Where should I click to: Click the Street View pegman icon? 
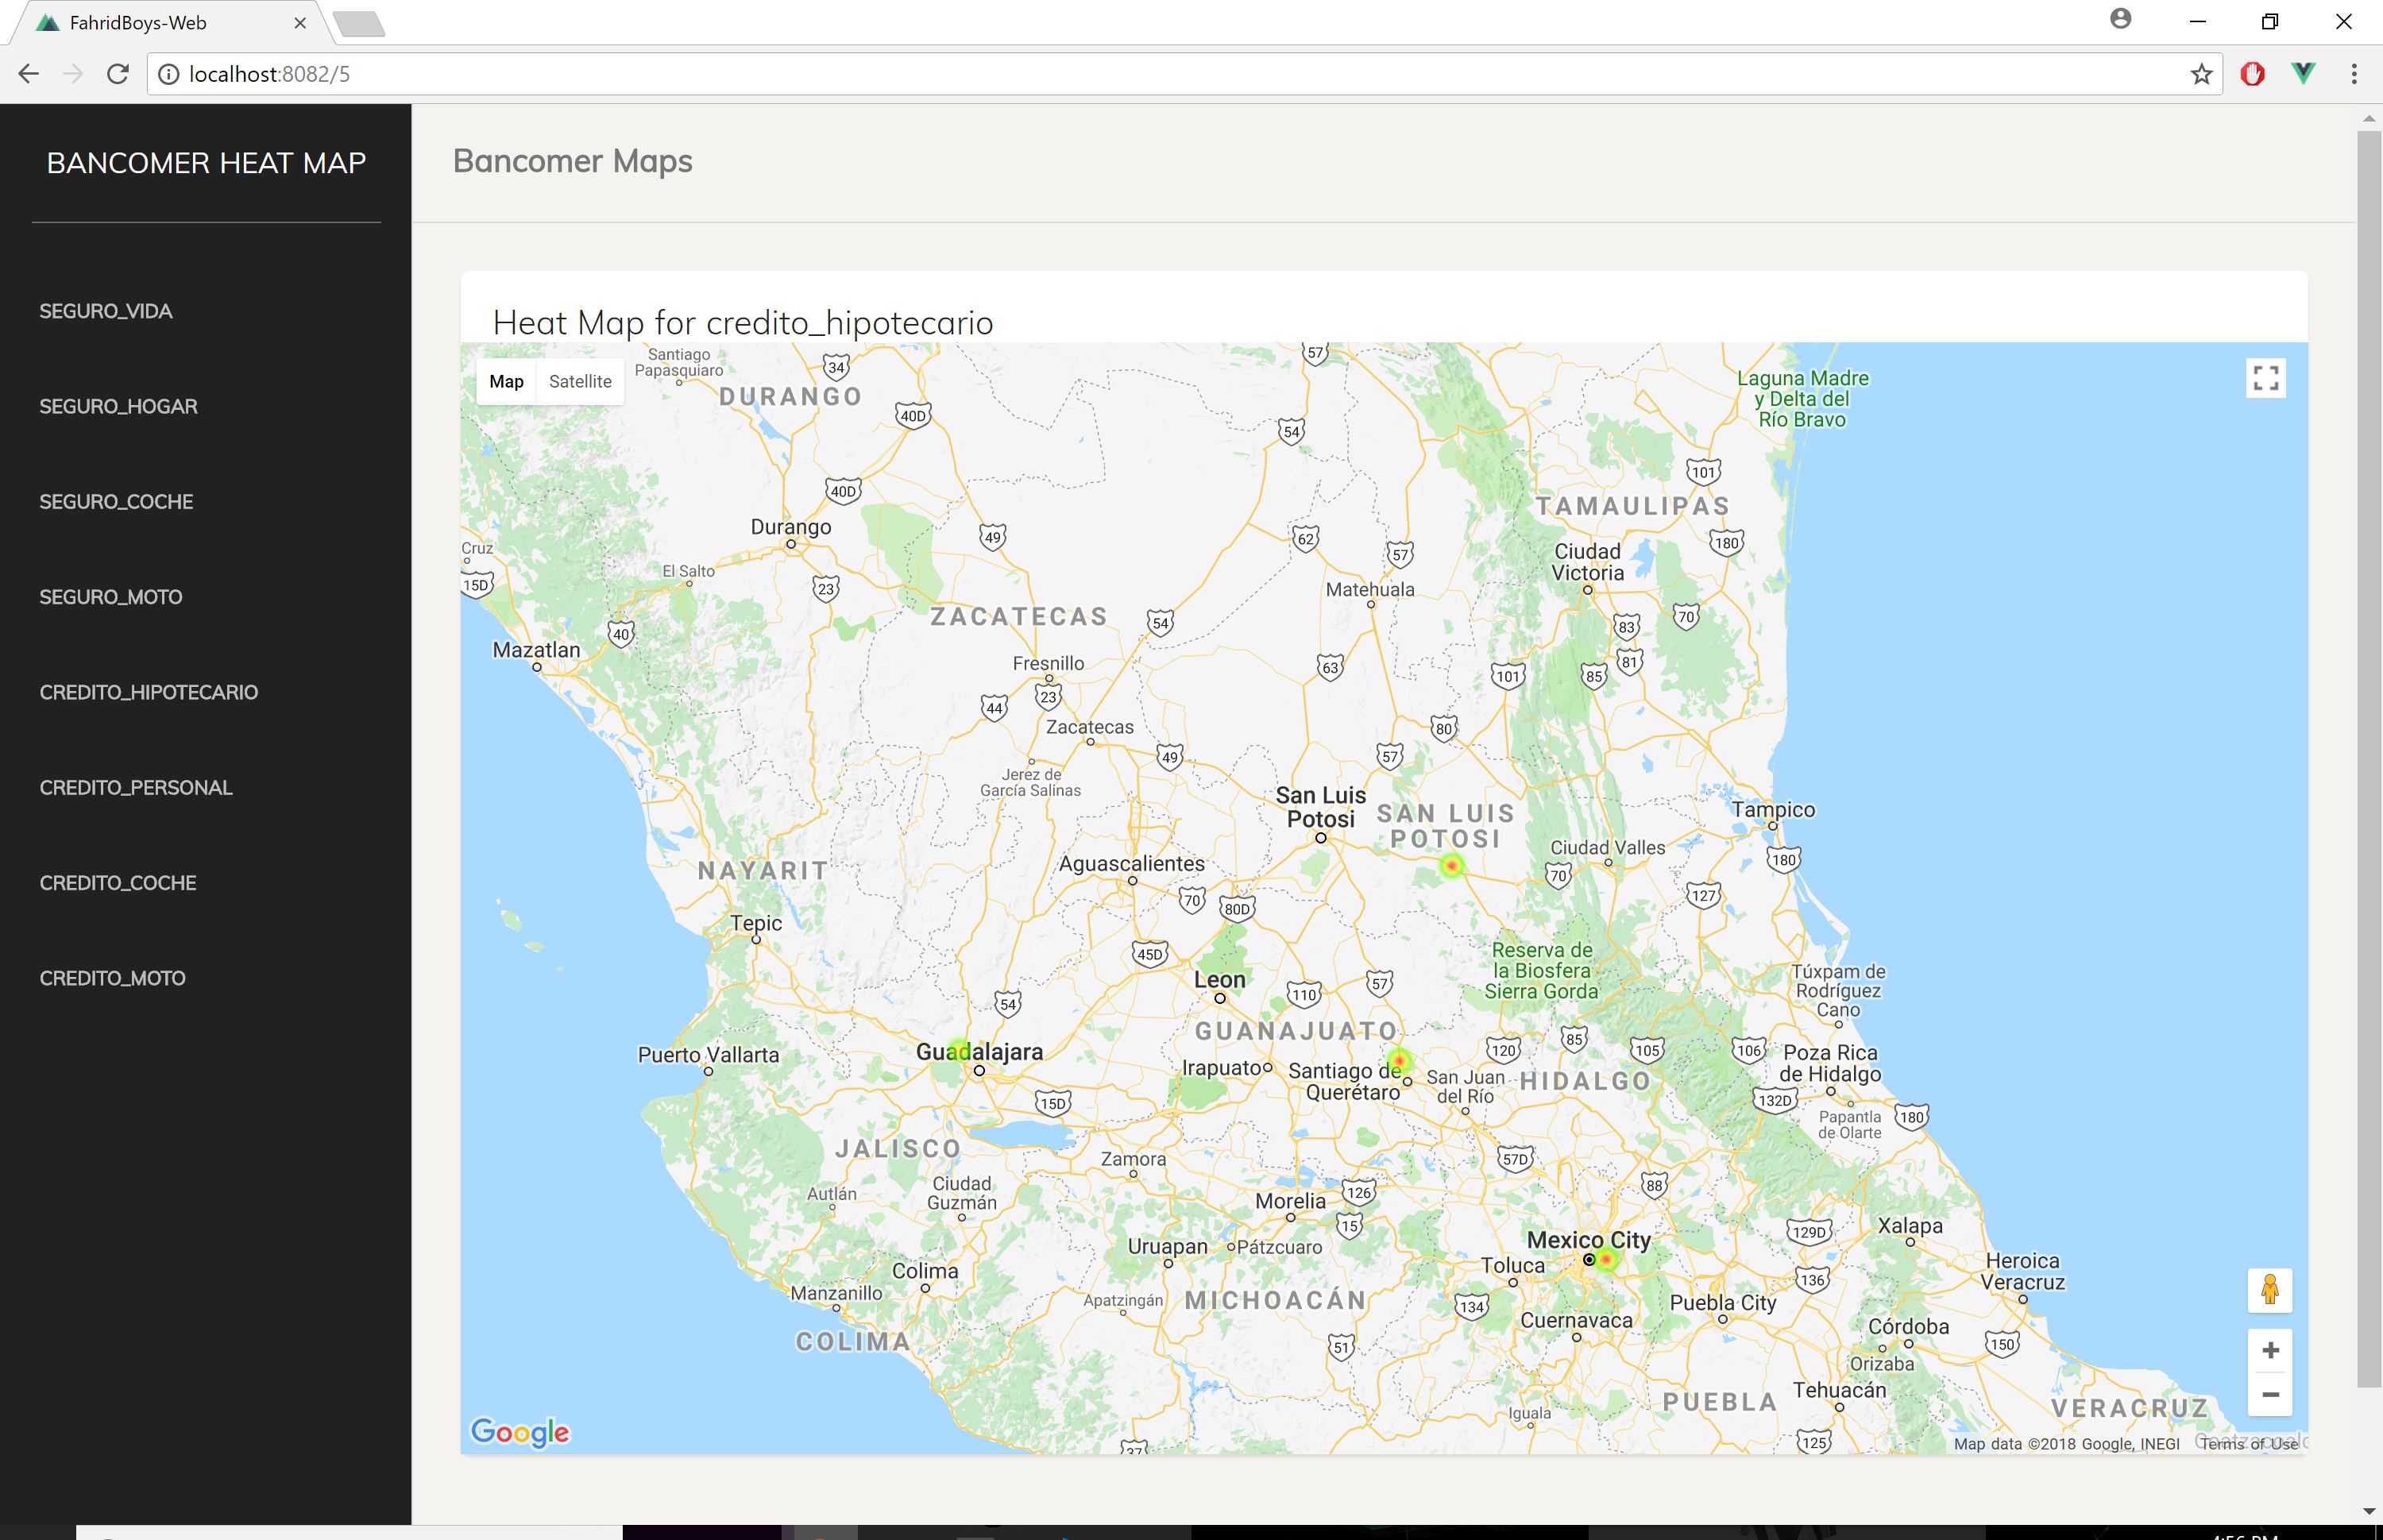click(2270, 1289)
